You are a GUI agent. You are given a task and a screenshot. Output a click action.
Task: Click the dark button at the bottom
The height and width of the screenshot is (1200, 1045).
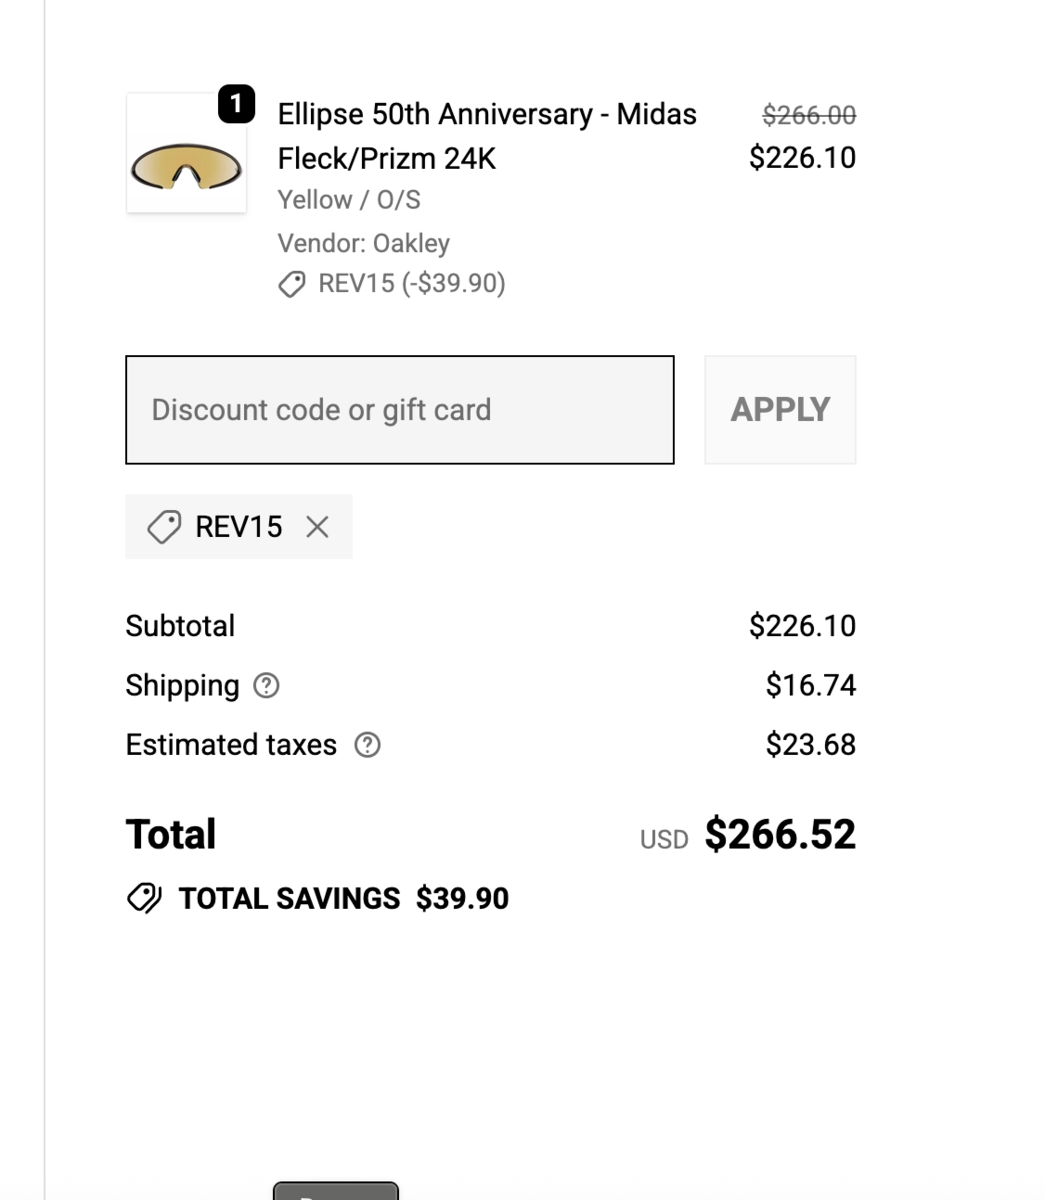334,1195
